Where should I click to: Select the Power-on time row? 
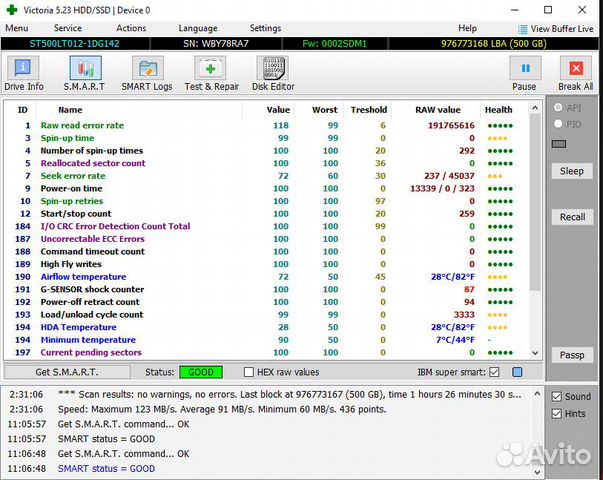coord(265,188)
